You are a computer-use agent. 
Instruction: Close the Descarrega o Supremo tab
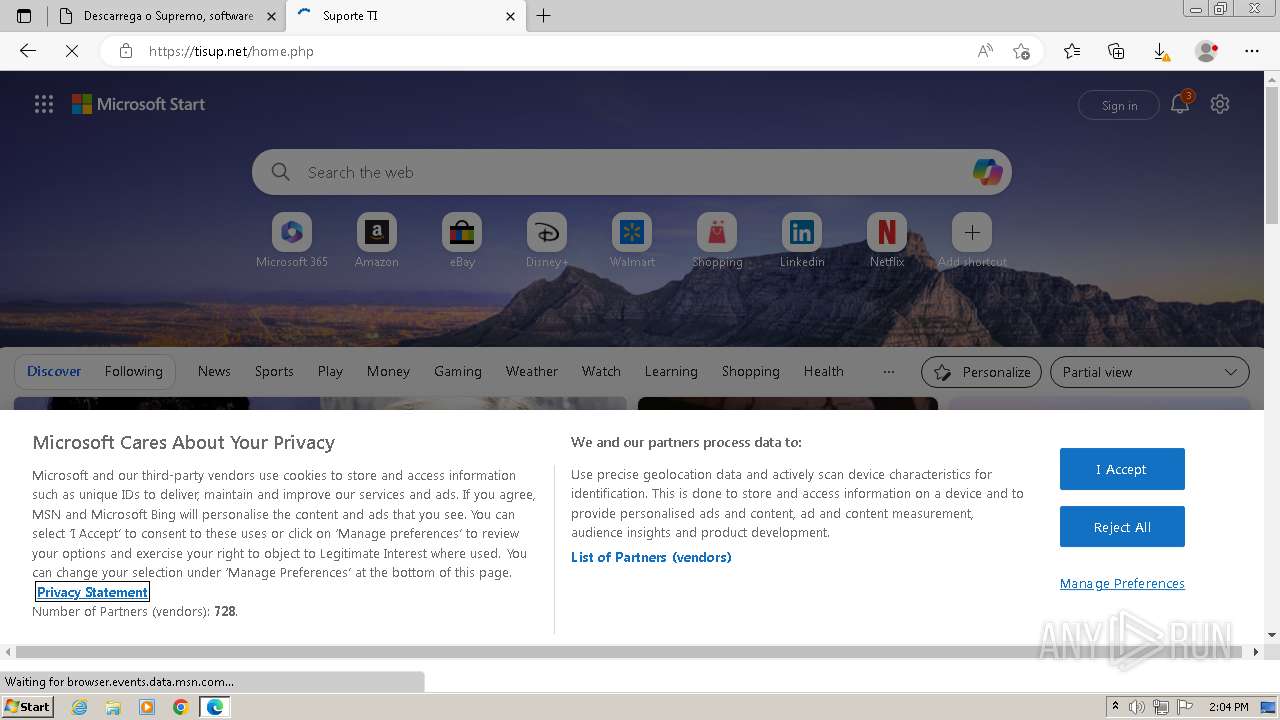tap(272, 16)
